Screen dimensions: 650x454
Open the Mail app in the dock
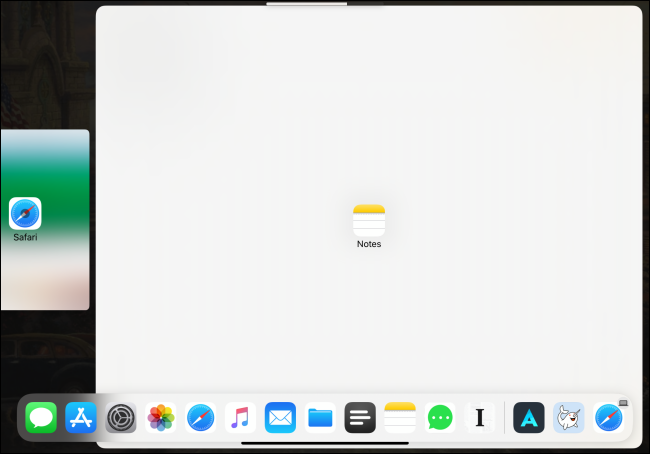pos(280,417)
